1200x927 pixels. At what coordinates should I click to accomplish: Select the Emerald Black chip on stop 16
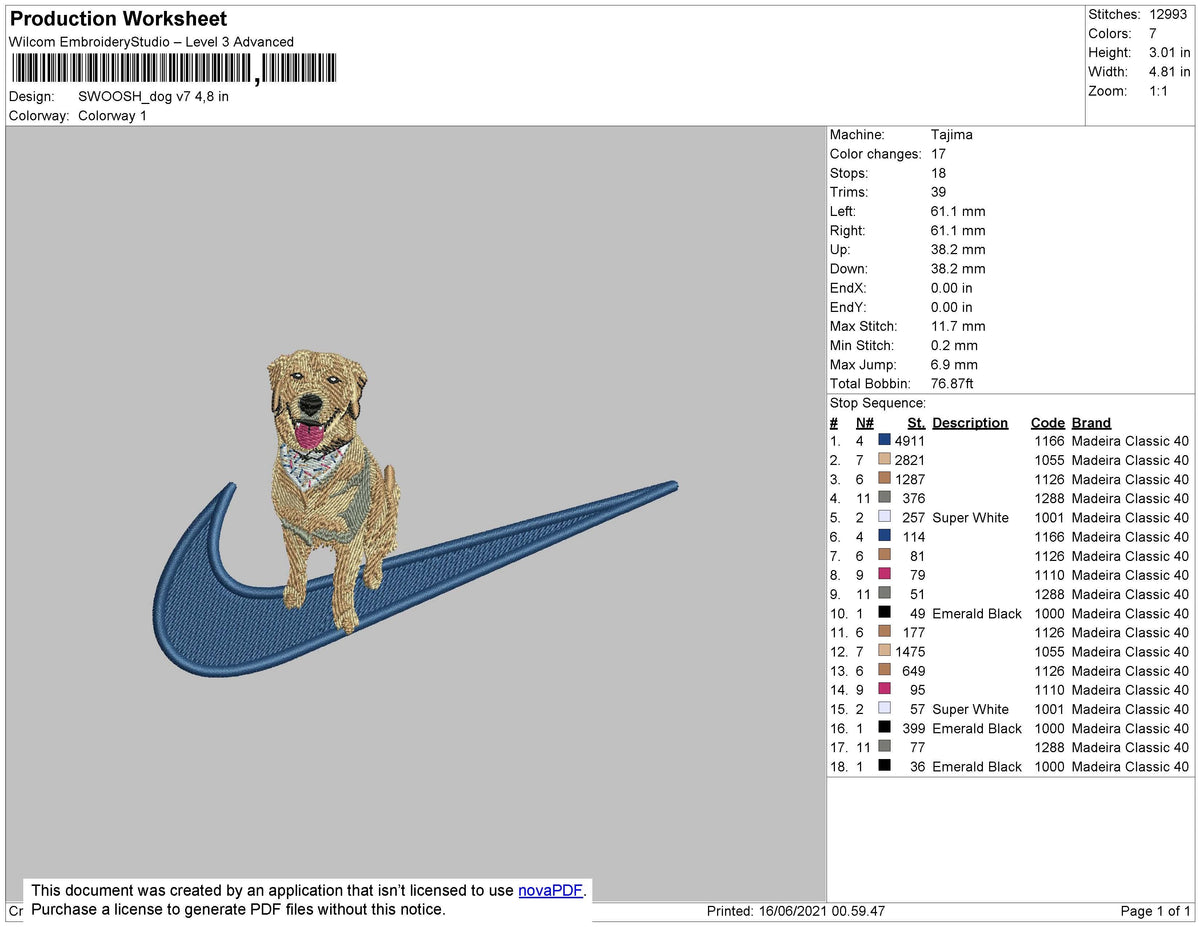tap(884, 729)
